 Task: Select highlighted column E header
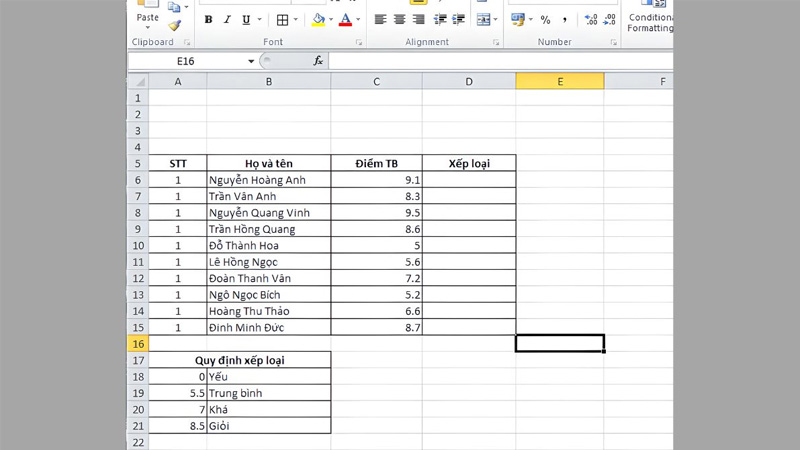point(560,82)
